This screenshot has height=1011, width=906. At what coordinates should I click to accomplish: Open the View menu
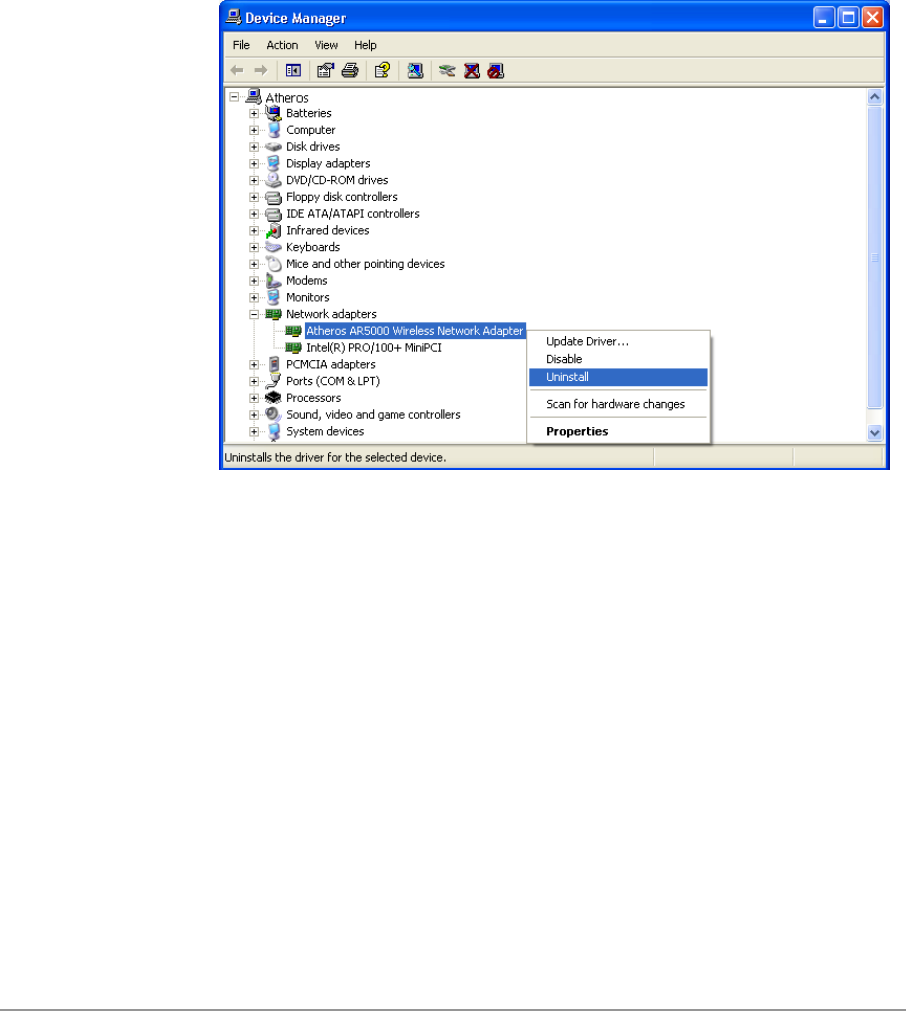click(x=326, y=45)
